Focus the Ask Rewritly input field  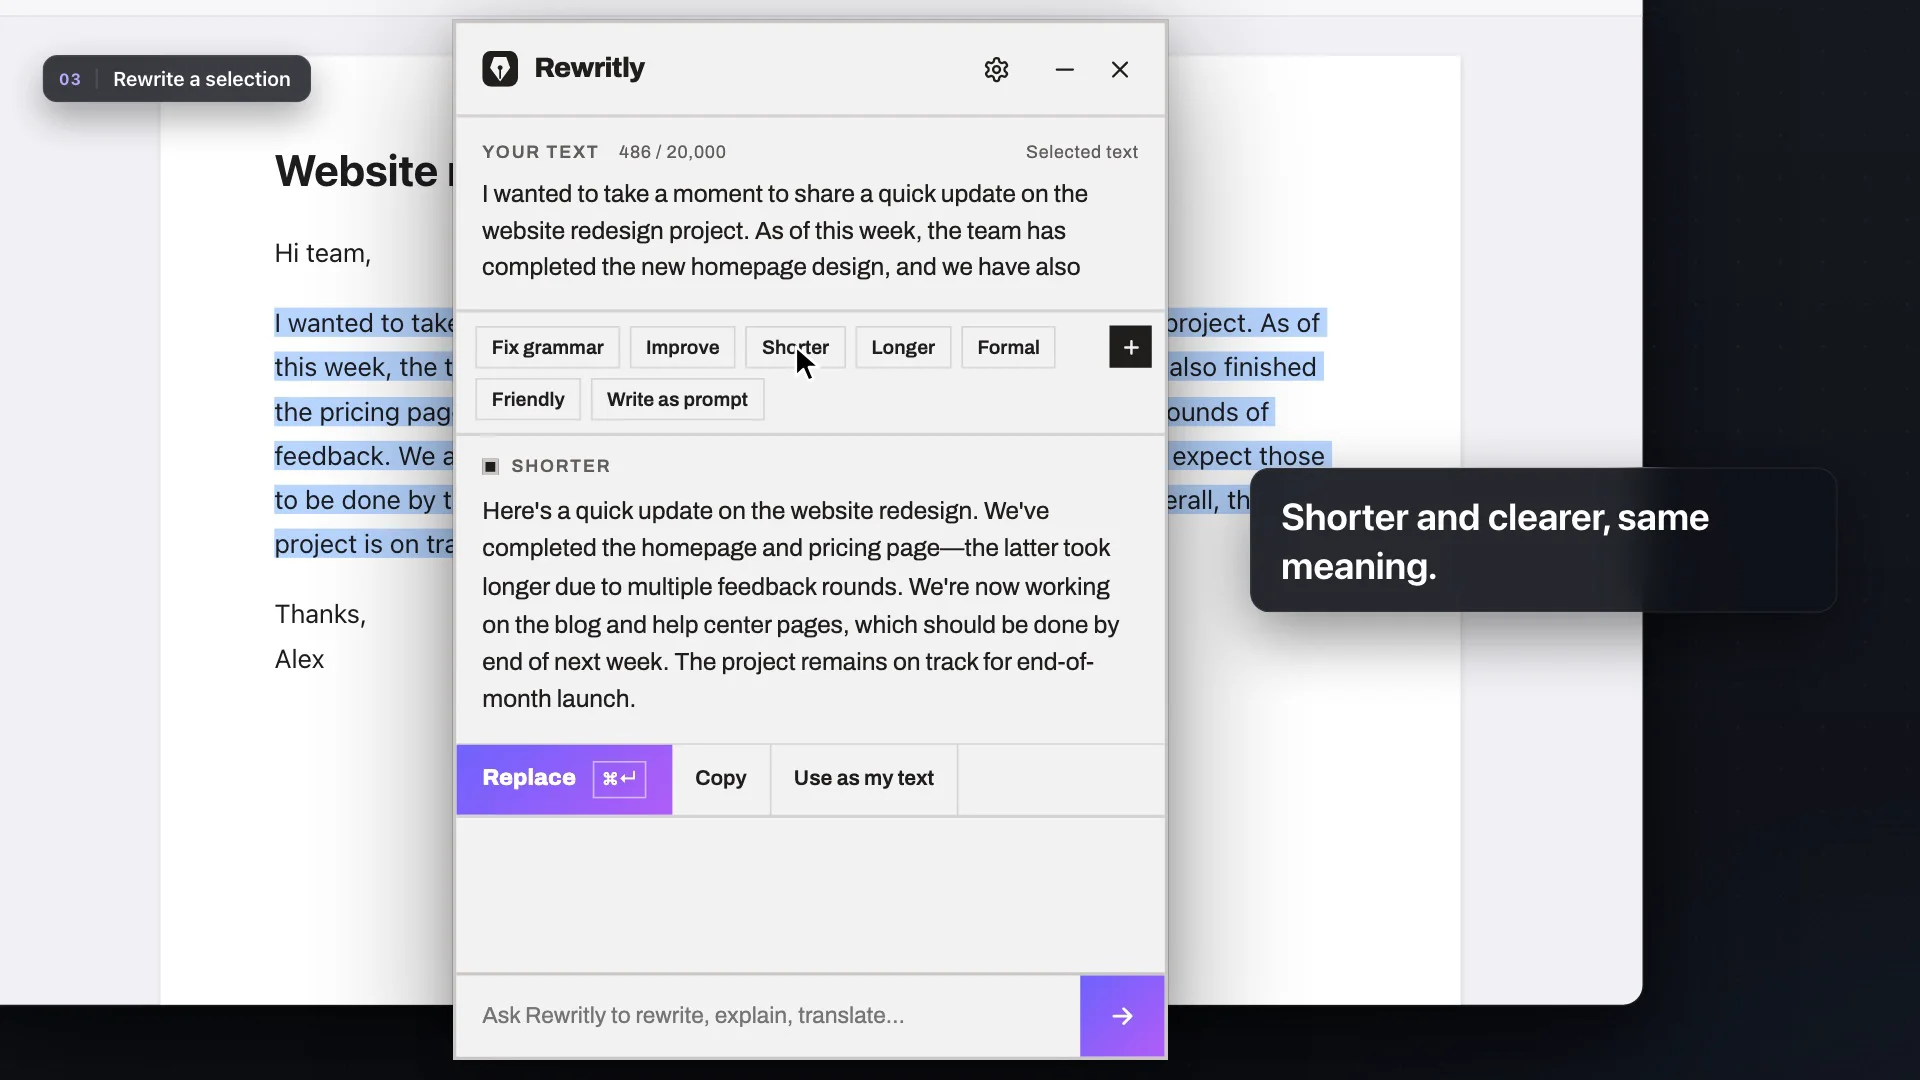[768, 1016]
